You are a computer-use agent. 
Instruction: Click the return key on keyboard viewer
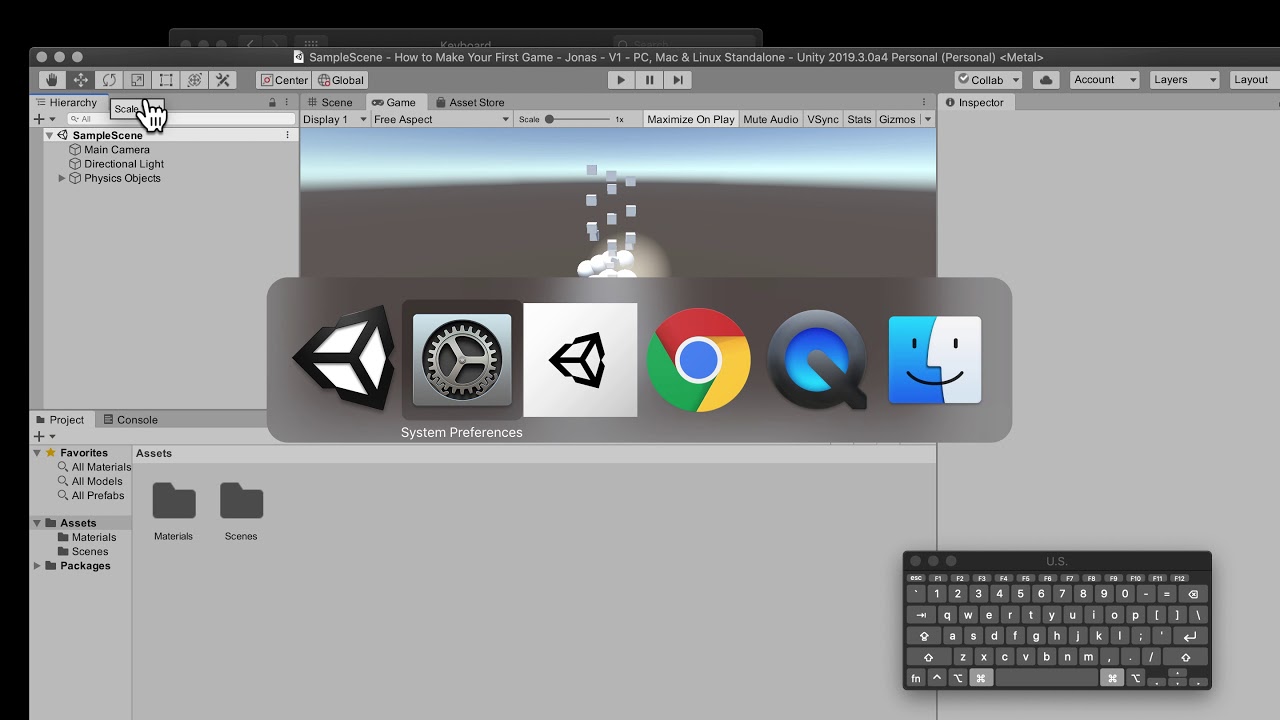pyautogui.click(x=1190, y=636)
